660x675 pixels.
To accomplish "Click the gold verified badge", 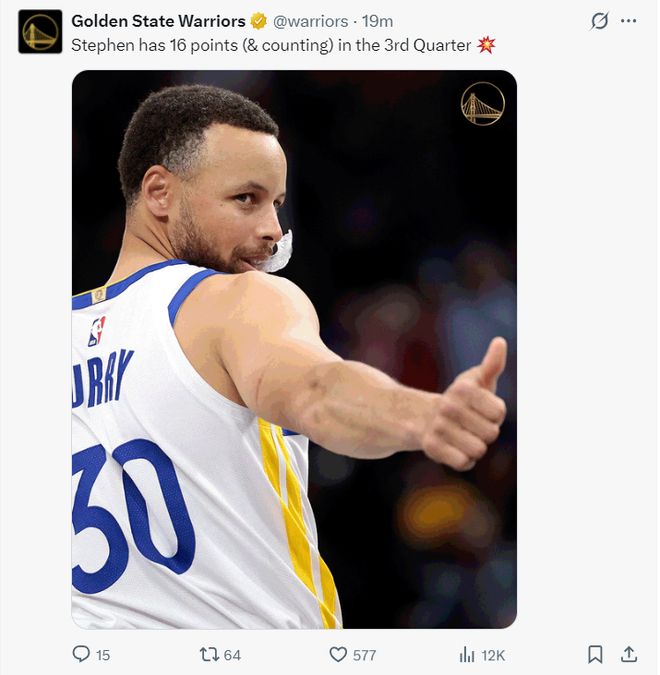I will (258, 21).
